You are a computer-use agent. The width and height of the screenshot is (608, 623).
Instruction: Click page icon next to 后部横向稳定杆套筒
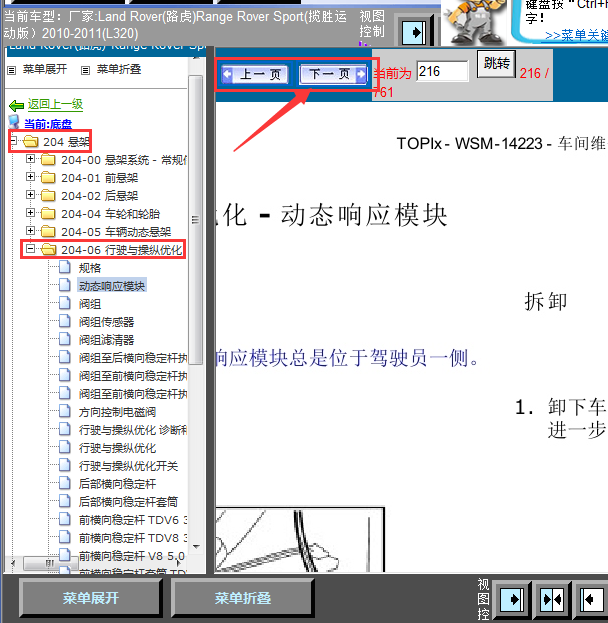(64, 501)
